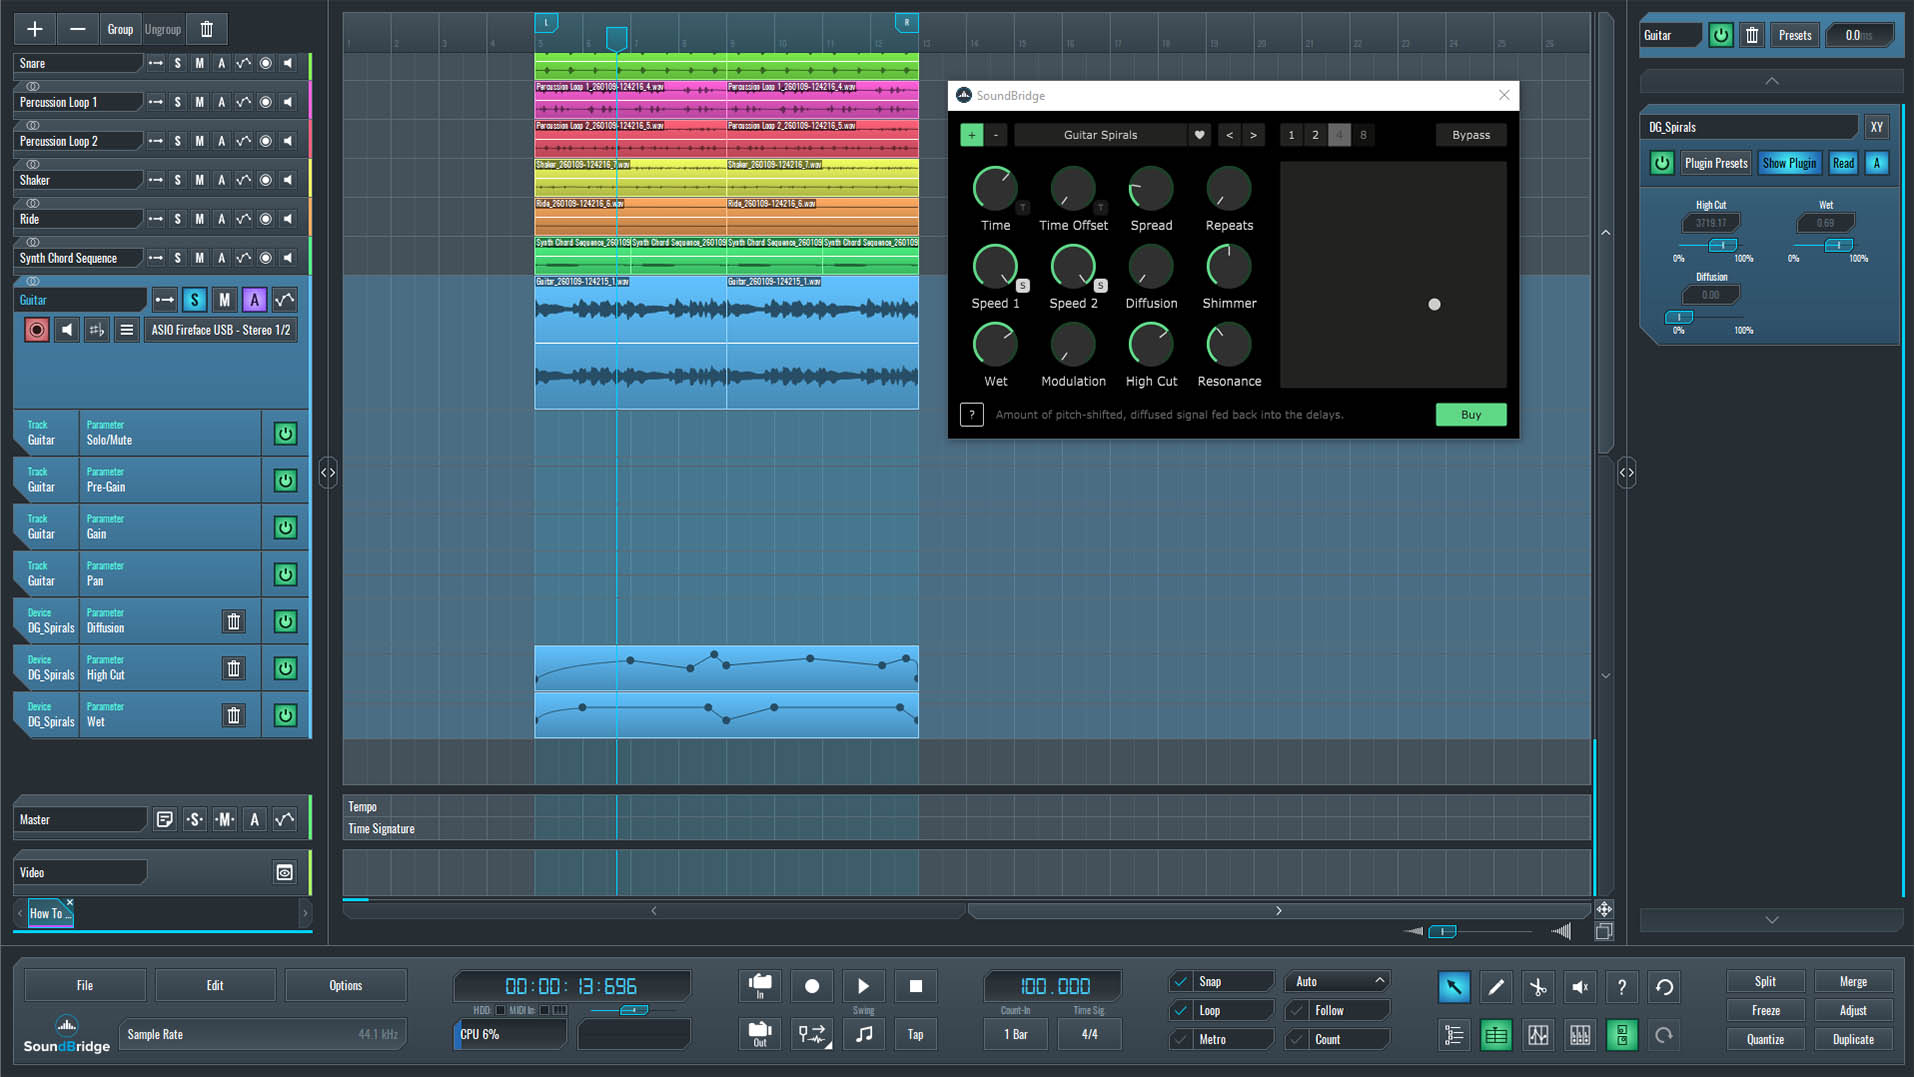Screen dimensions: 1915x1077
Task: Click the Record button in transport
Action: [812, 987]
